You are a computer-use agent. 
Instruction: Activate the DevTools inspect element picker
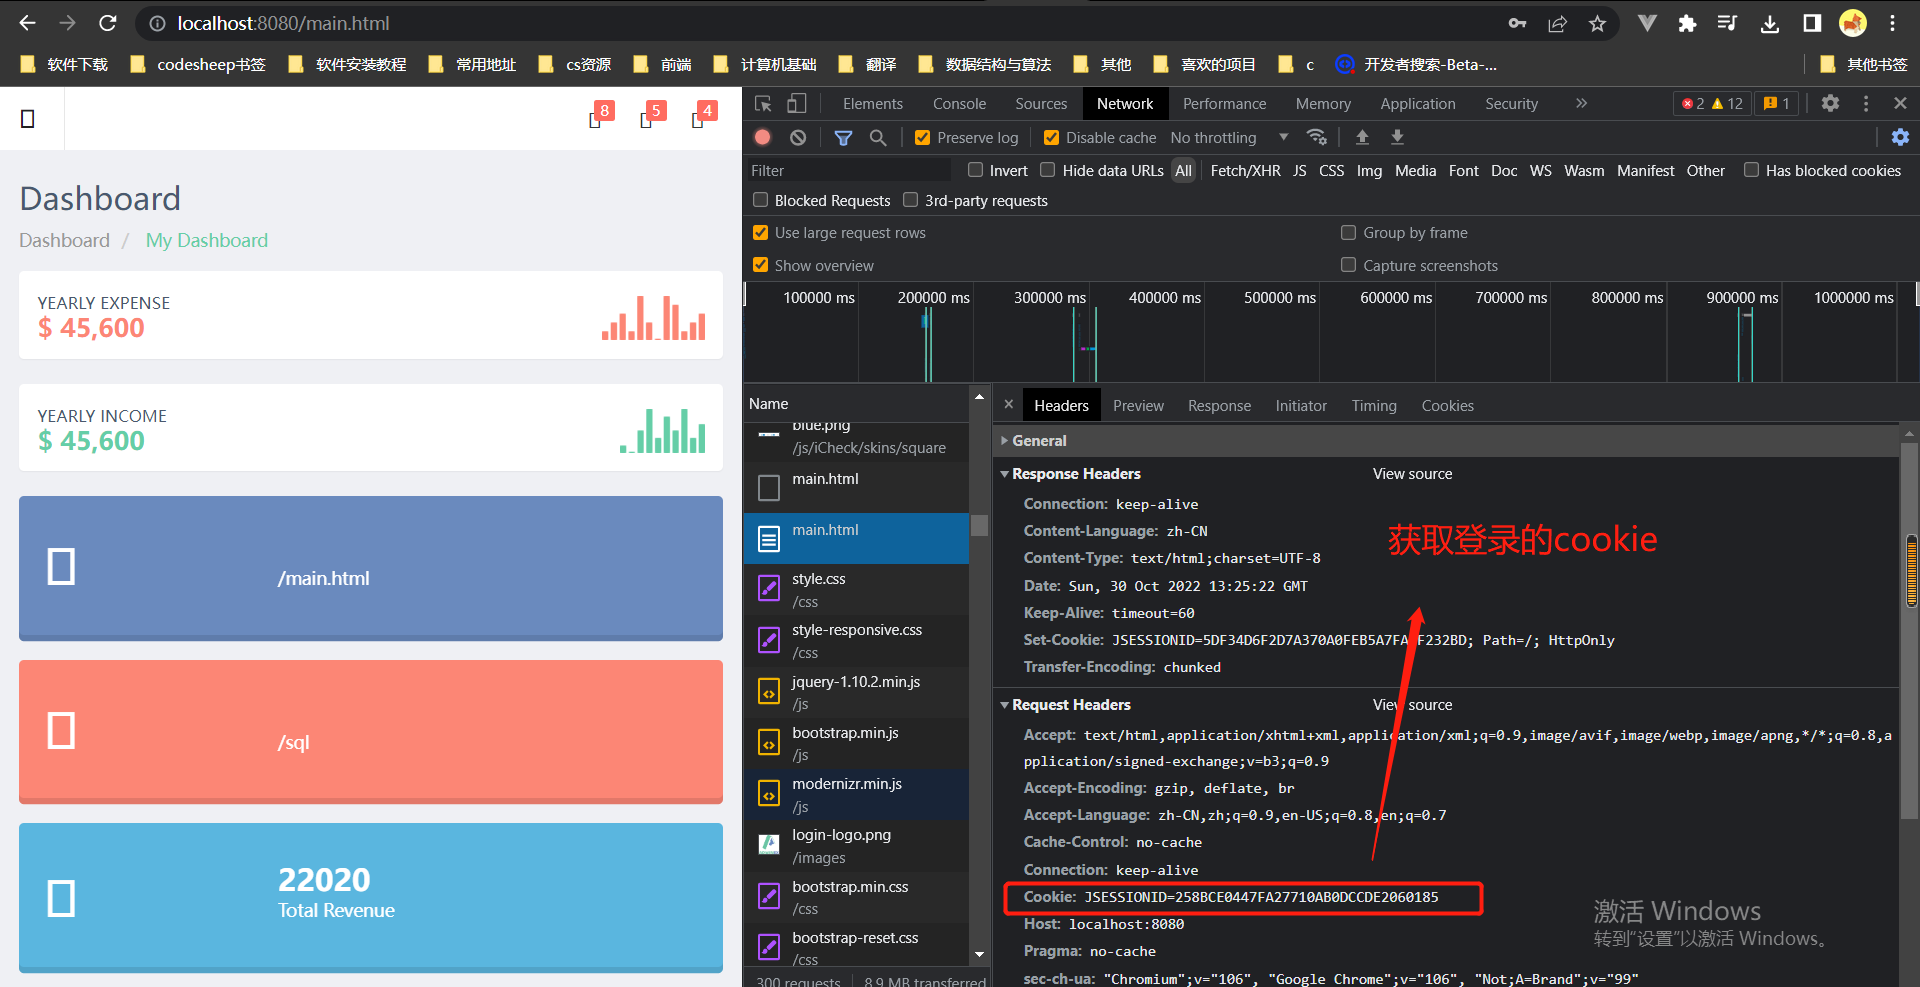[x=763, y=103]
